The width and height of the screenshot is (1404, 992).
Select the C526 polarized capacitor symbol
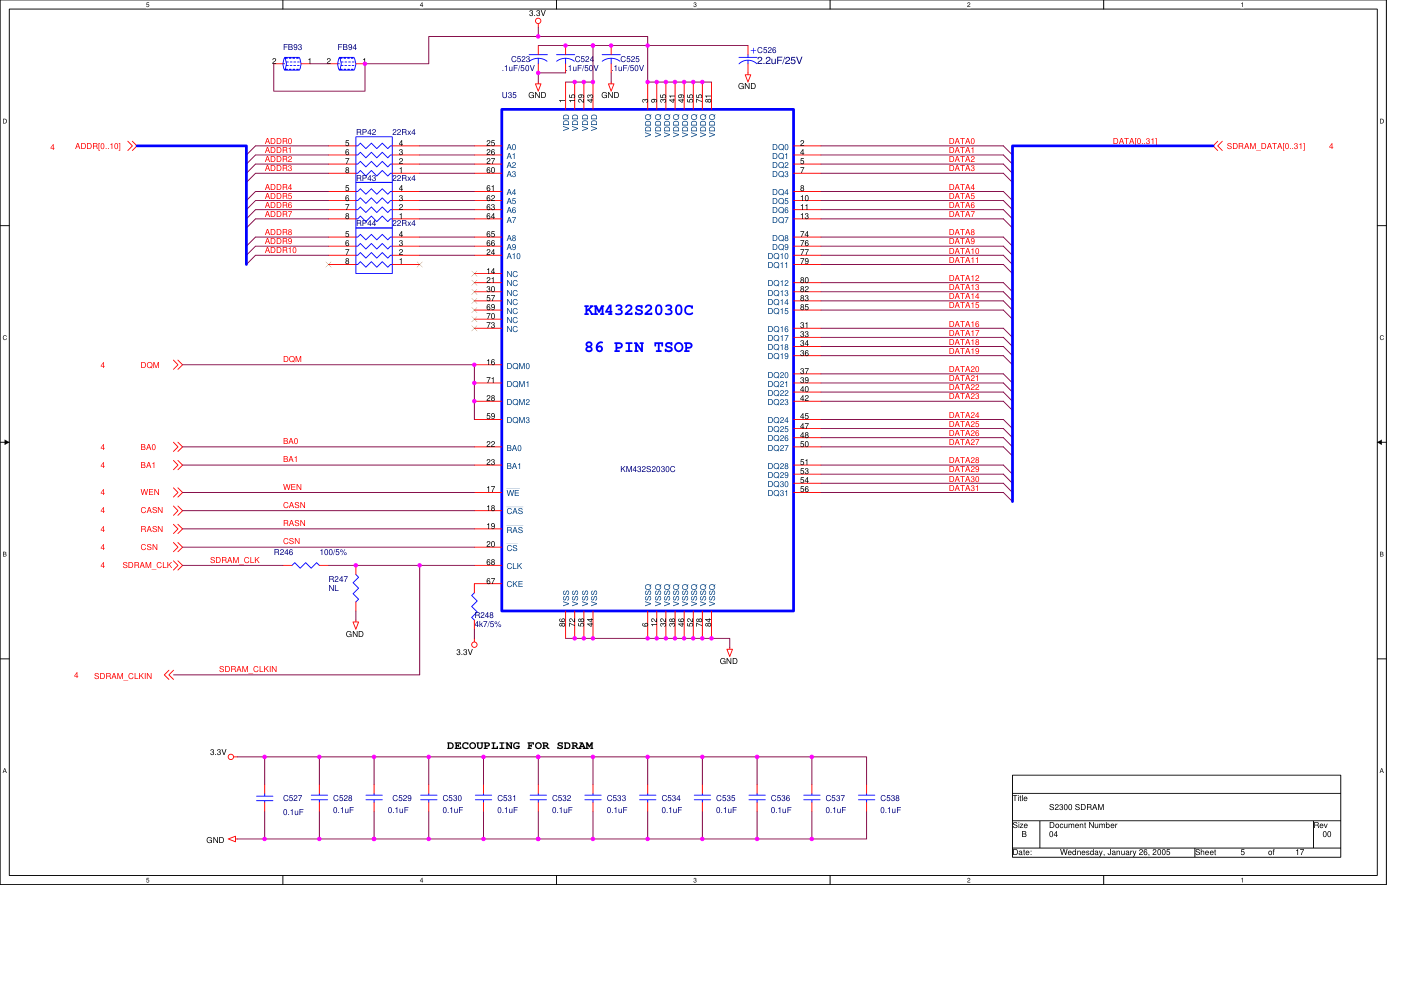pyautogui.click(x=747, y=61)
